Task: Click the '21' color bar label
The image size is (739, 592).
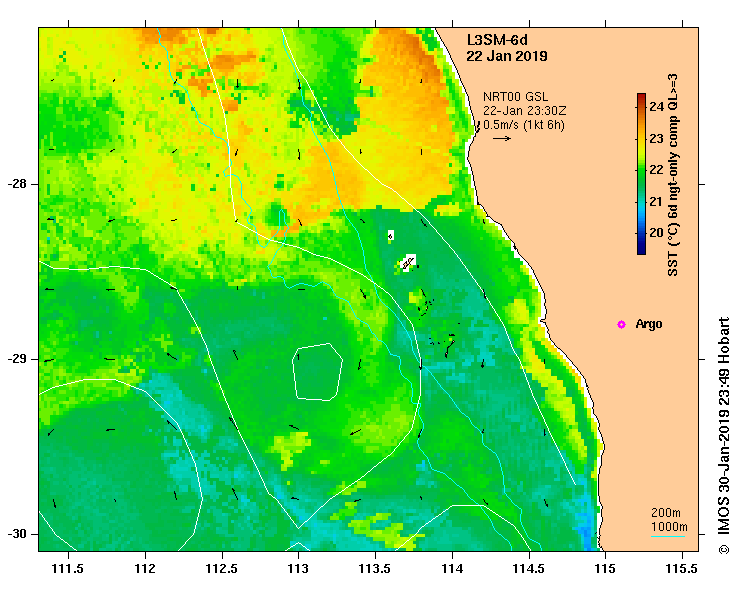Action: (x=657, y=201)
